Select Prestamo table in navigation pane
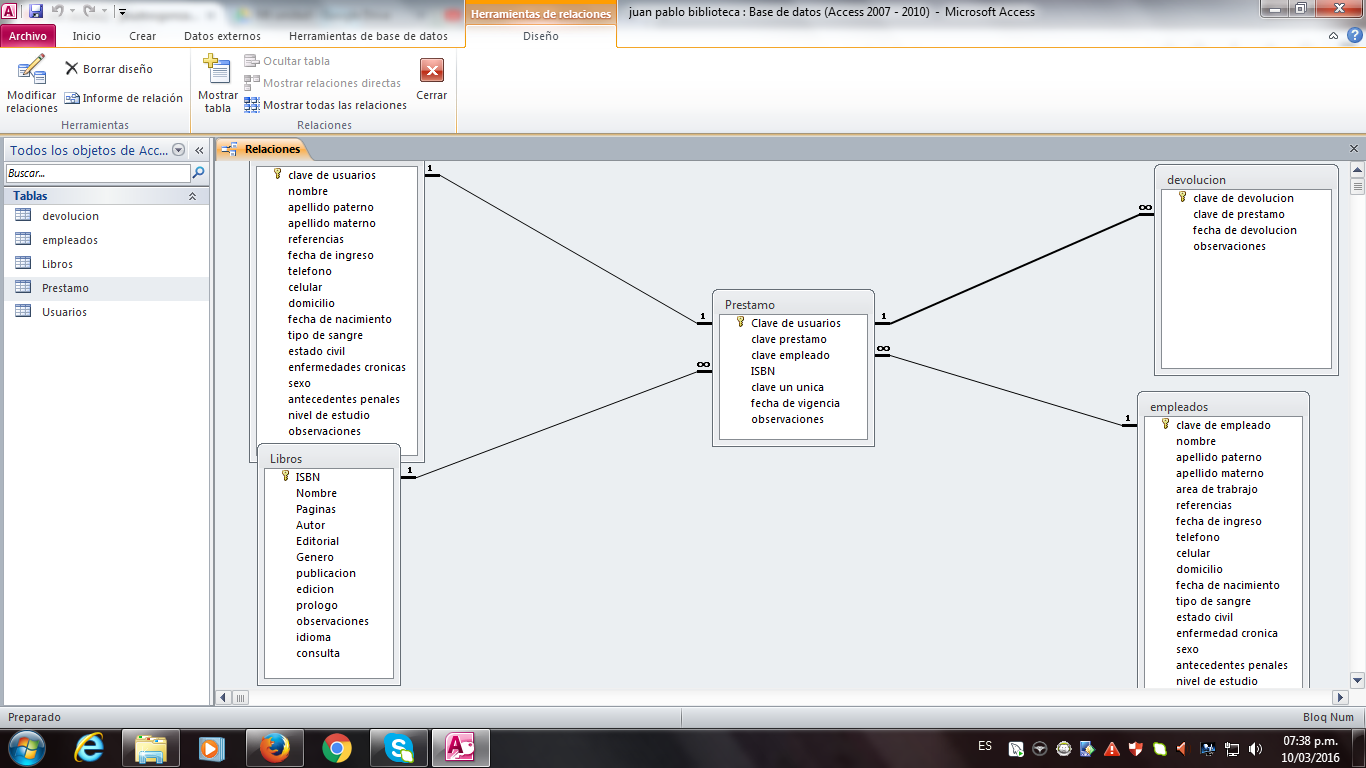1366x768 pixels. (x=107, y=288)
